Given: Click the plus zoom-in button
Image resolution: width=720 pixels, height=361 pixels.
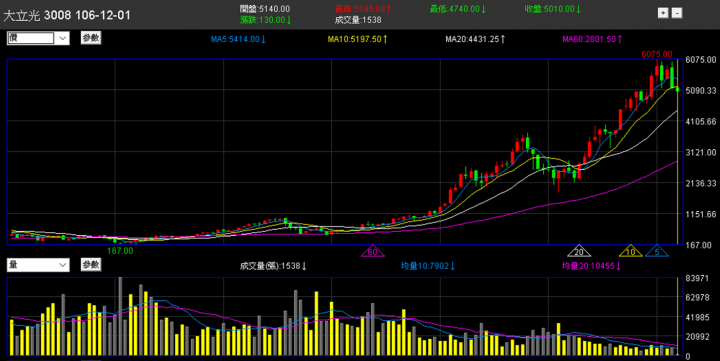Looking at the screenshot, I should (663, 13).
